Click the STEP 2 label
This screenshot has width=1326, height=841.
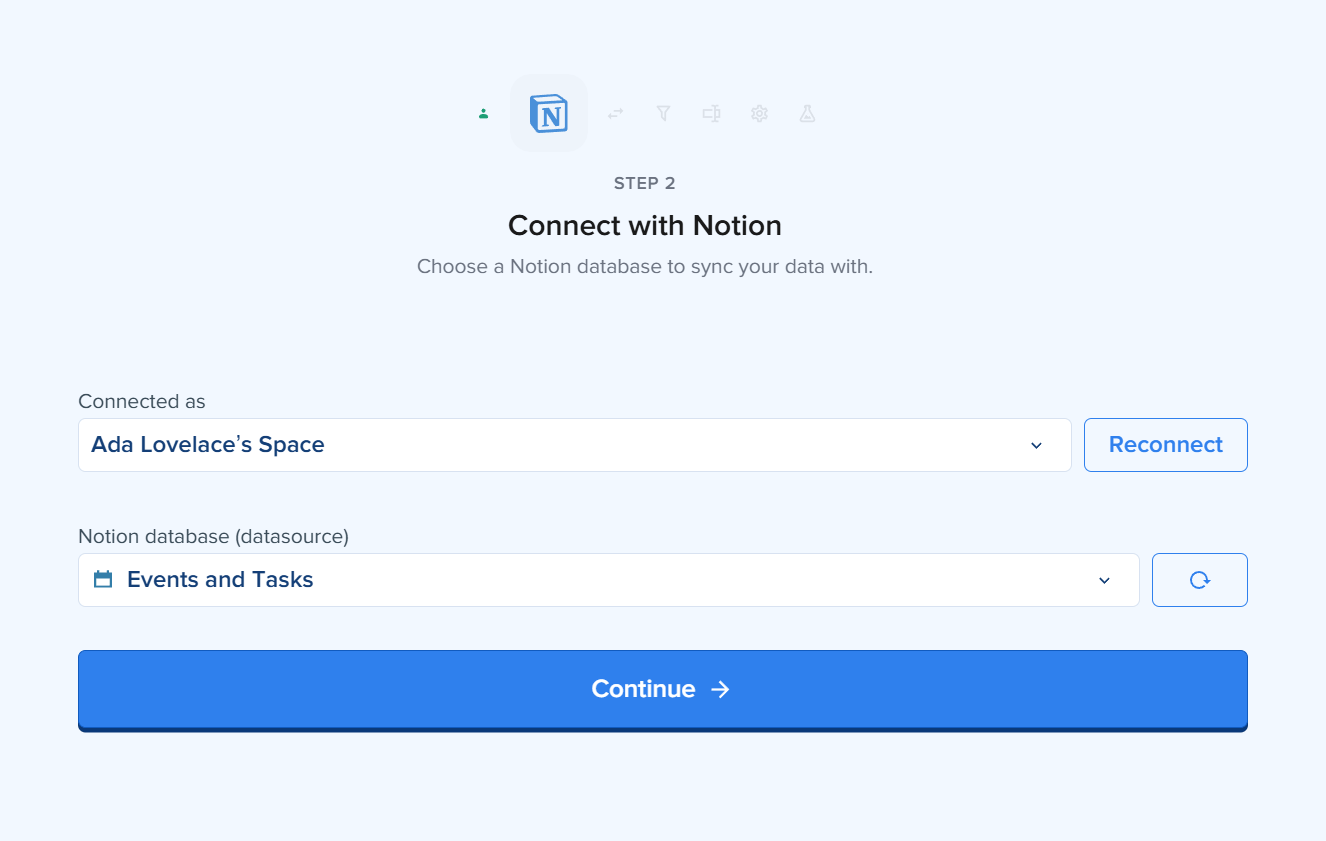644,183
